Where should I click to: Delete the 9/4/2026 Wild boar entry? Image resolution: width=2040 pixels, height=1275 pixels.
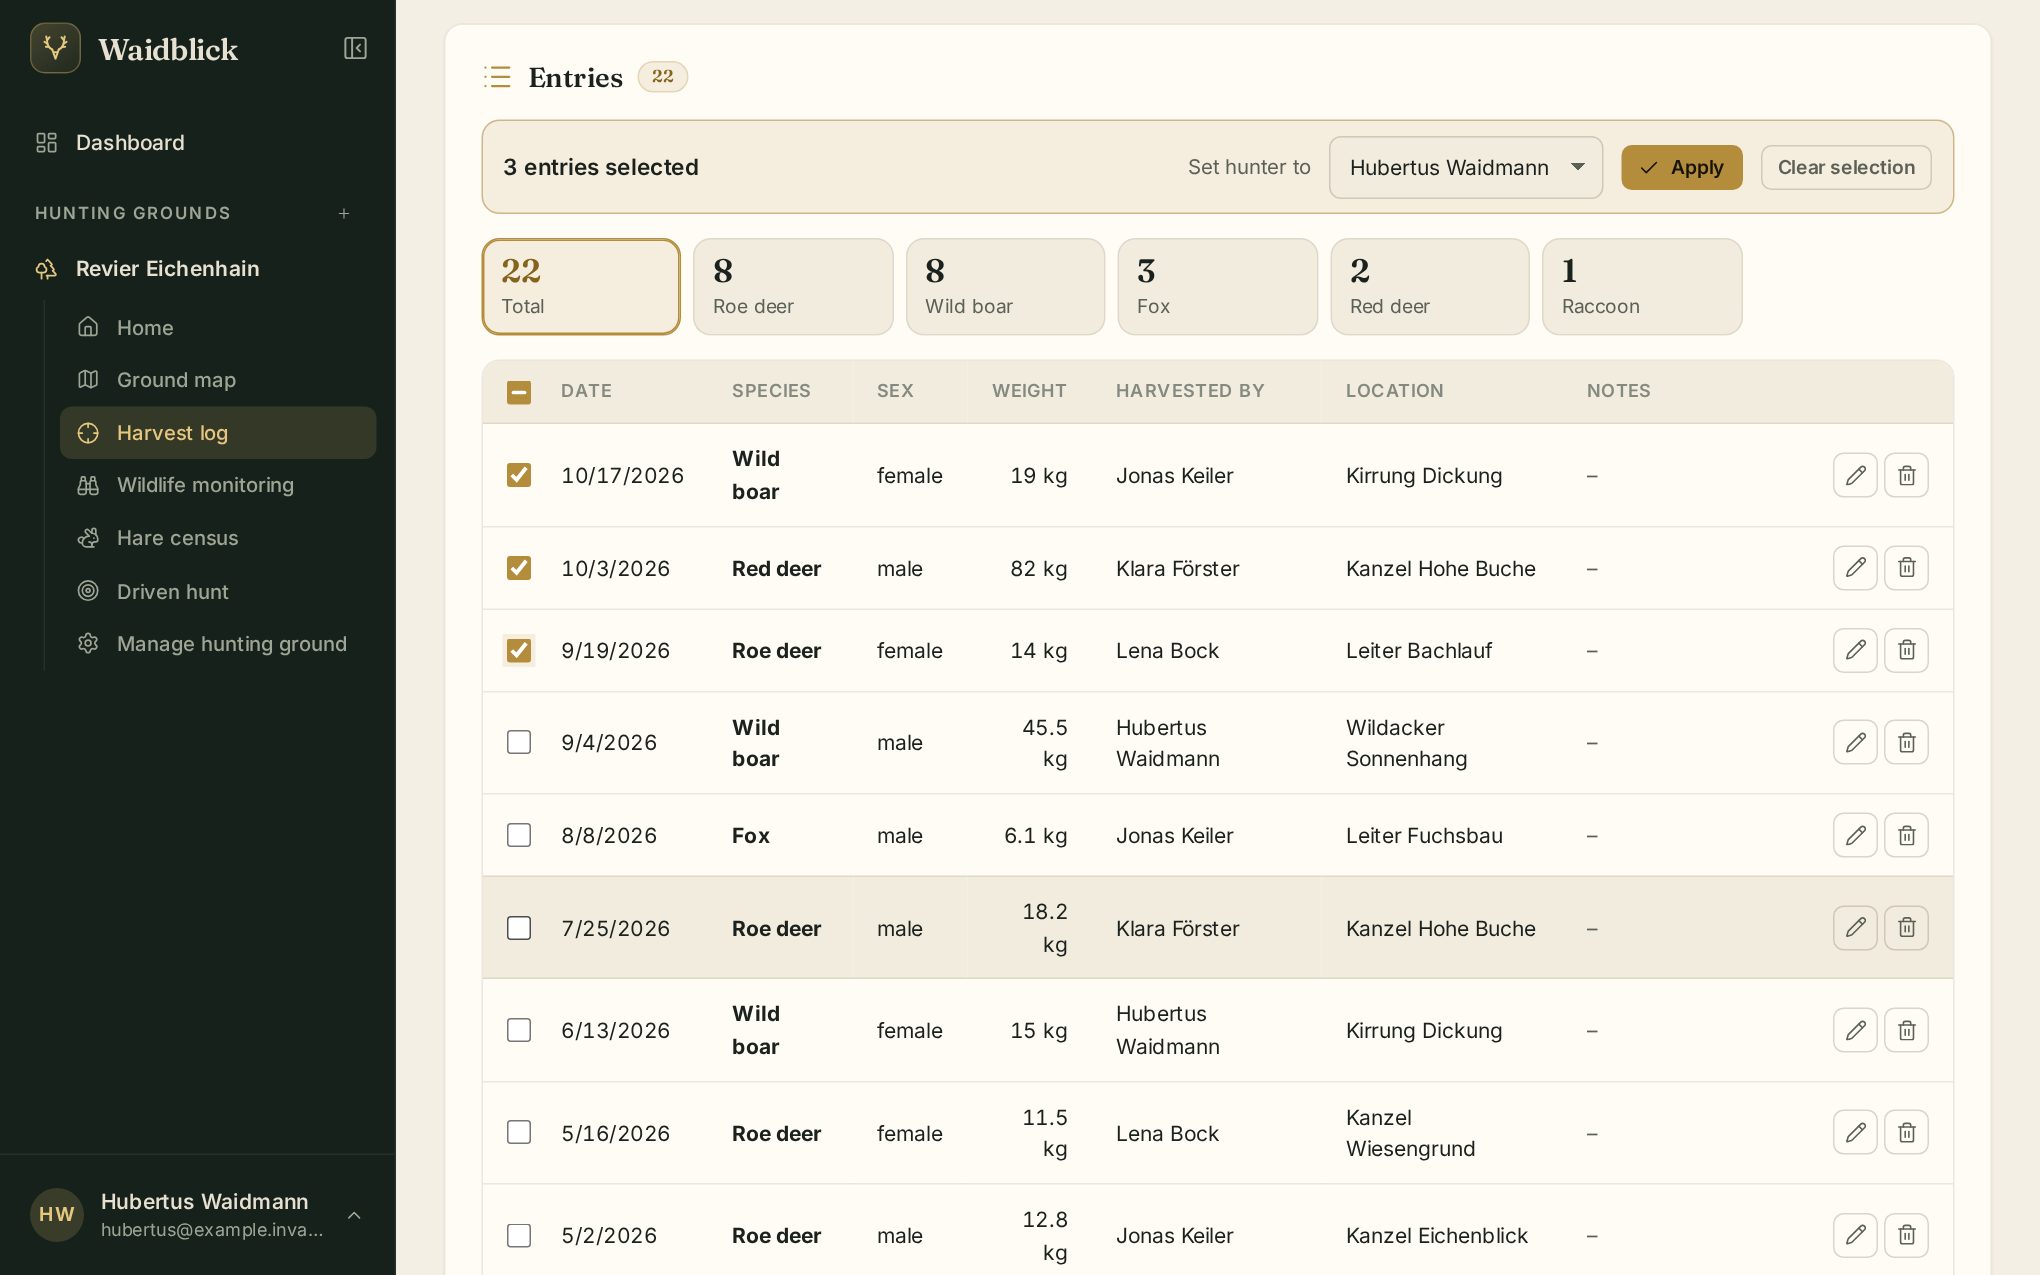pos(1906,742)
